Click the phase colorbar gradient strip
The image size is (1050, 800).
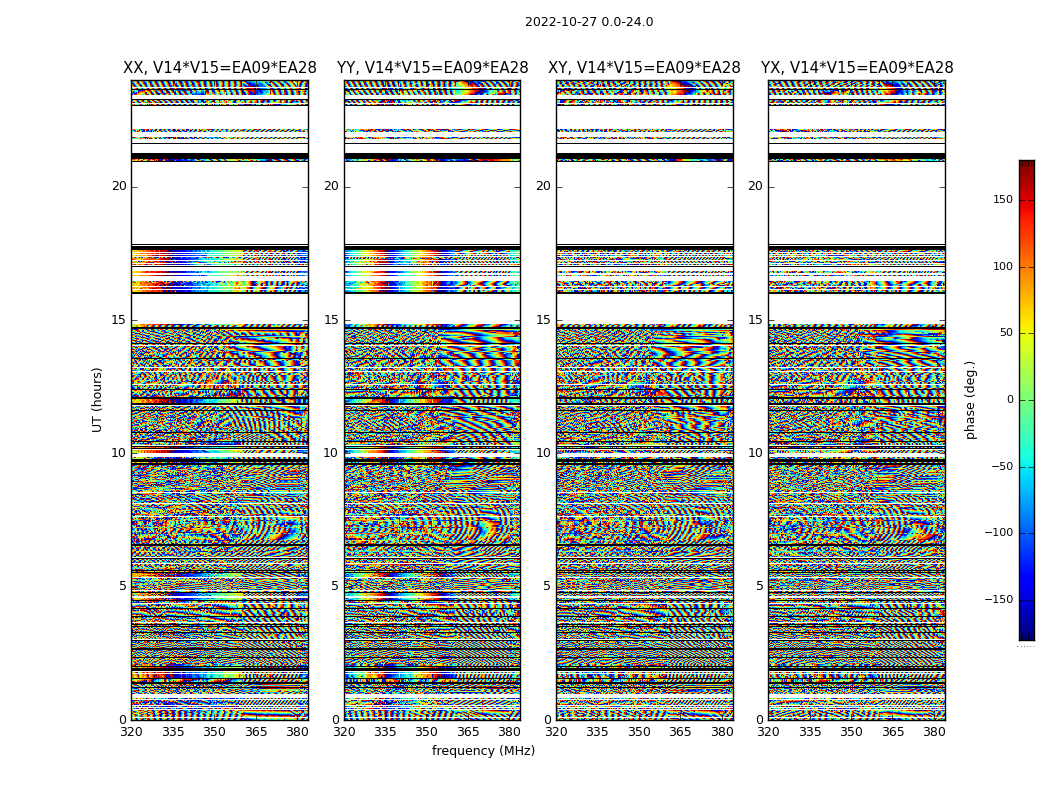pyautogui.click(x=1027, y=400)
